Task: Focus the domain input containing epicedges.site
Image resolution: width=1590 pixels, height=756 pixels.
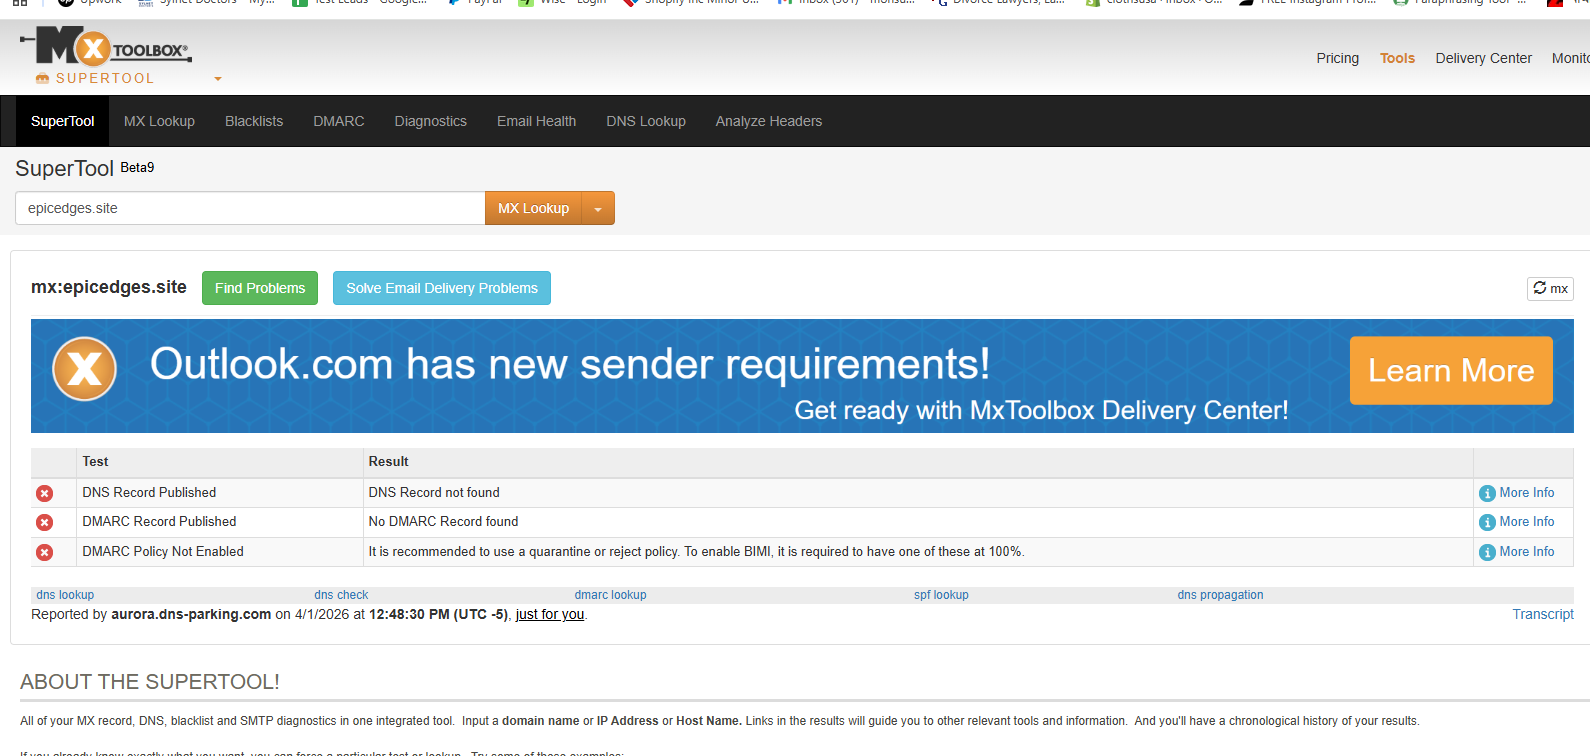Action: pyautogui.click(x=250, y=208)
